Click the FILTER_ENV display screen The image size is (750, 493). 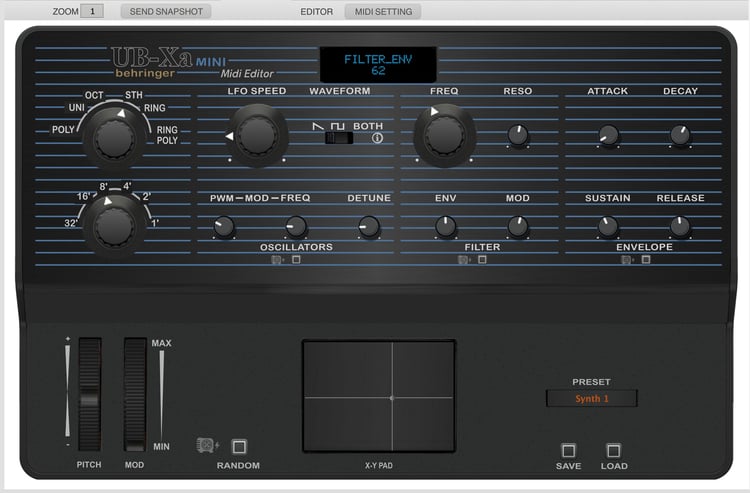click(378, 65)
